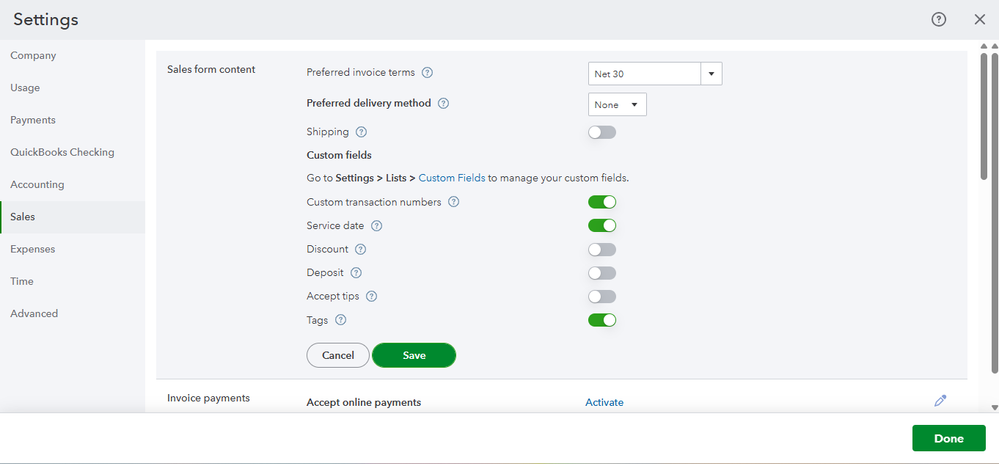The width and height of the screenshot is (999, 464).
Task: Click the pencil edit icon for Invoice payments
Action: pyautogui.click(x=940, y=401)
